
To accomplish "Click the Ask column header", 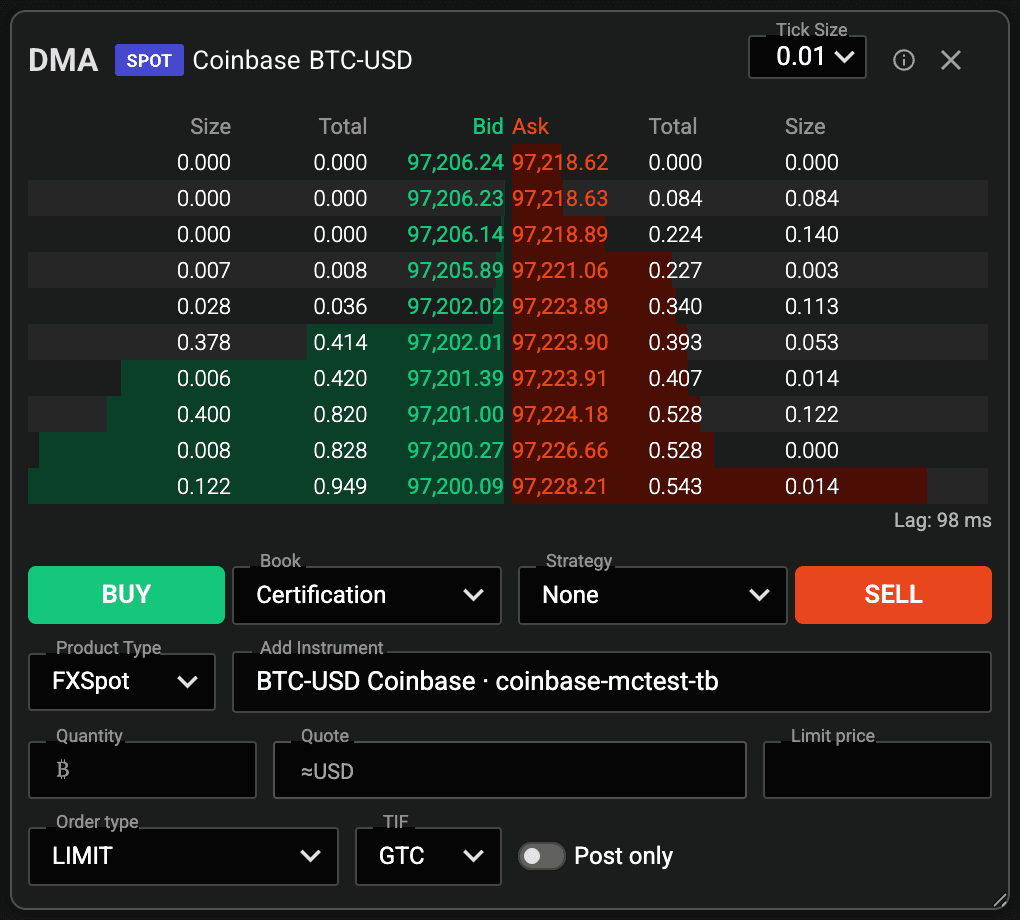I will pos(531,126).
